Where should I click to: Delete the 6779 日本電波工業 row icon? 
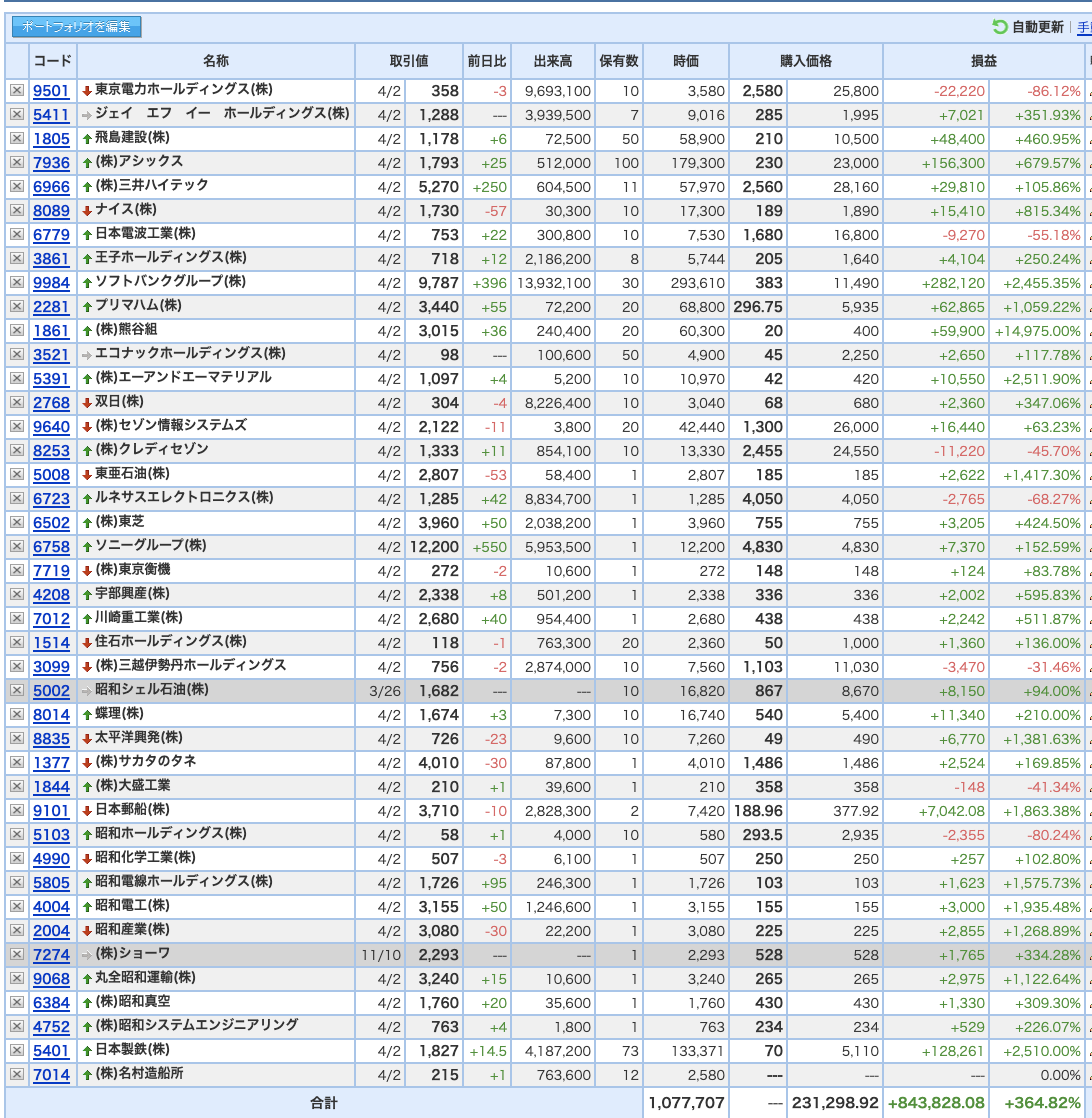(x=17, y=235)
